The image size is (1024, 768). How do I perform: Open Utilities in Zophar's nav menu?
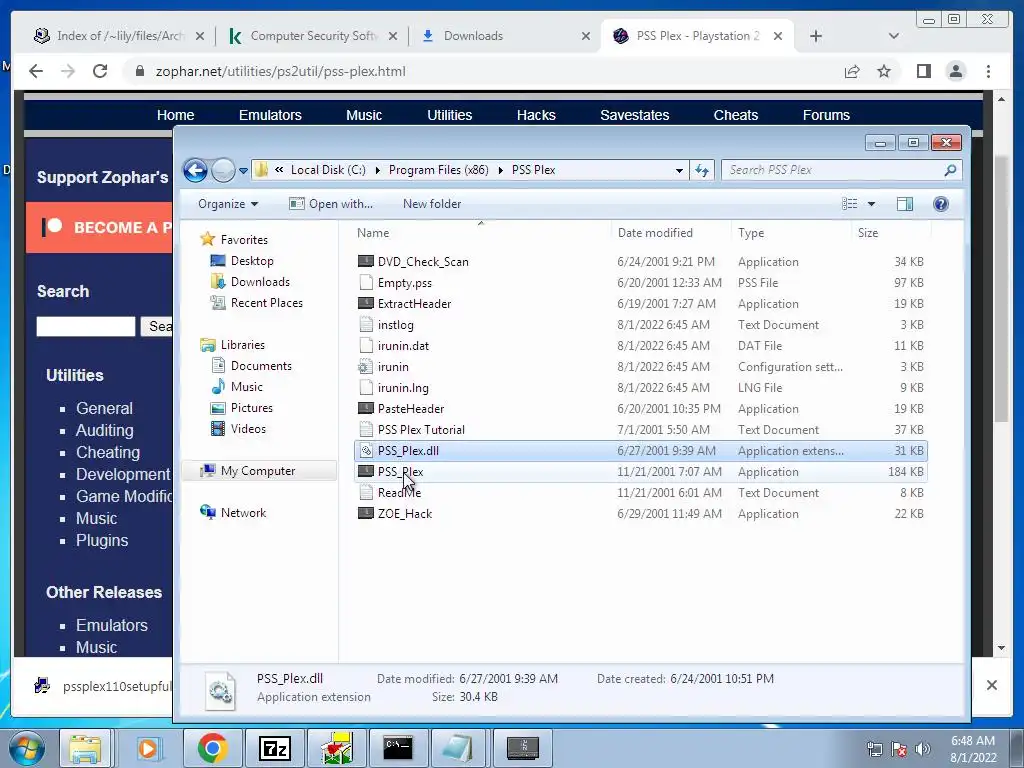point(449,115)
